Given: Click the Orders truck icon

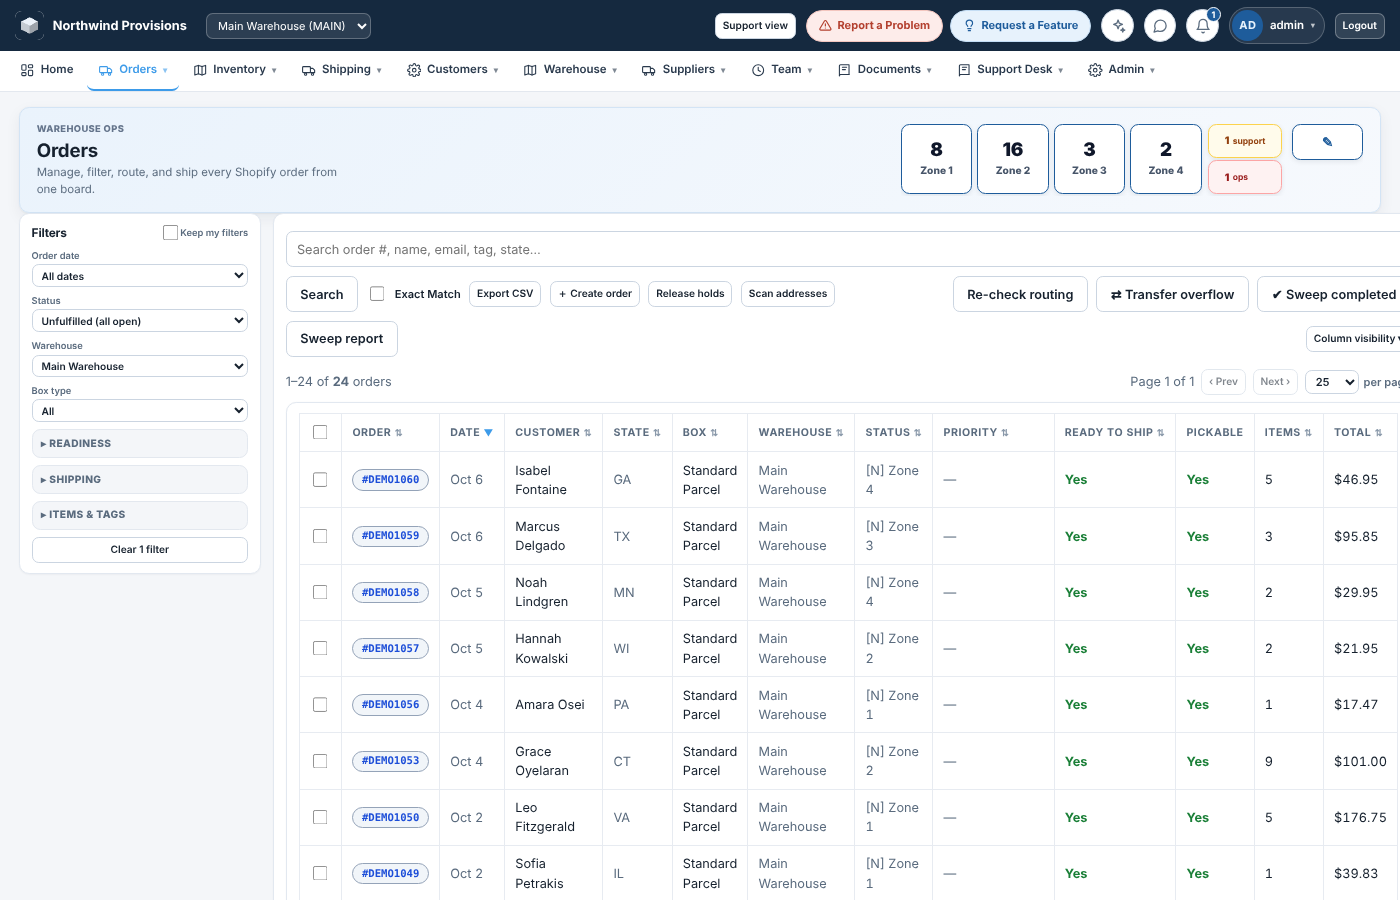Looking at the screenshot, I should point(105,70).
